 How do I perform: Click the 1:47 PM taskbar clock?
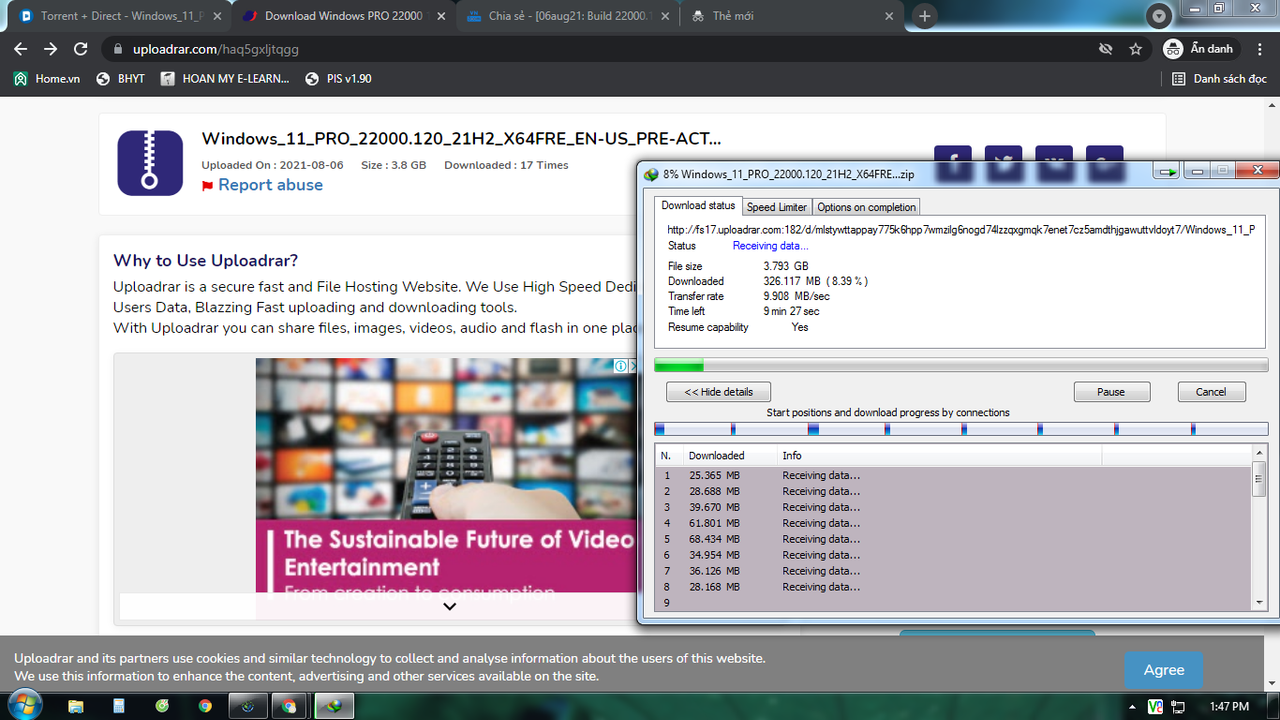[x=1229, y=706]
